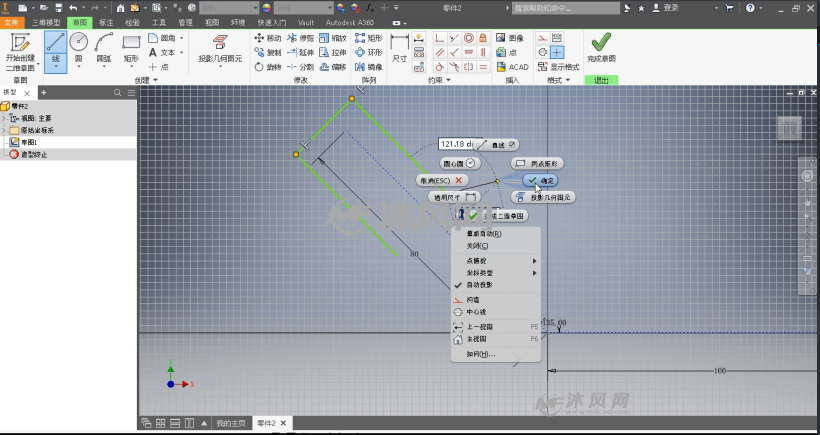Viewport: 820px width, 435px height.
Task: Select the 矩形 rectangle tool in 创建 panel
Action: point(131,42)
